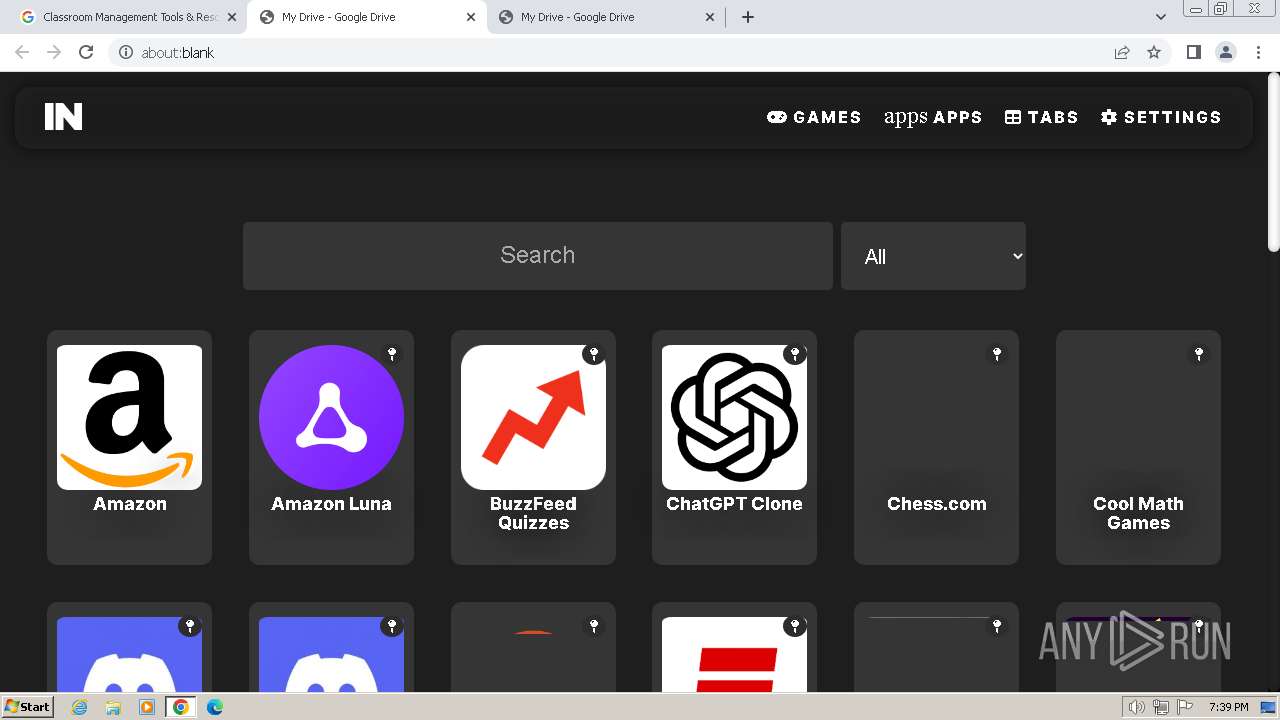The width and height of the screenshot is (1280, 720).
Task: Launch Amazon Luna purple icon
Action: pyautogui.click(x=331, y=417)
